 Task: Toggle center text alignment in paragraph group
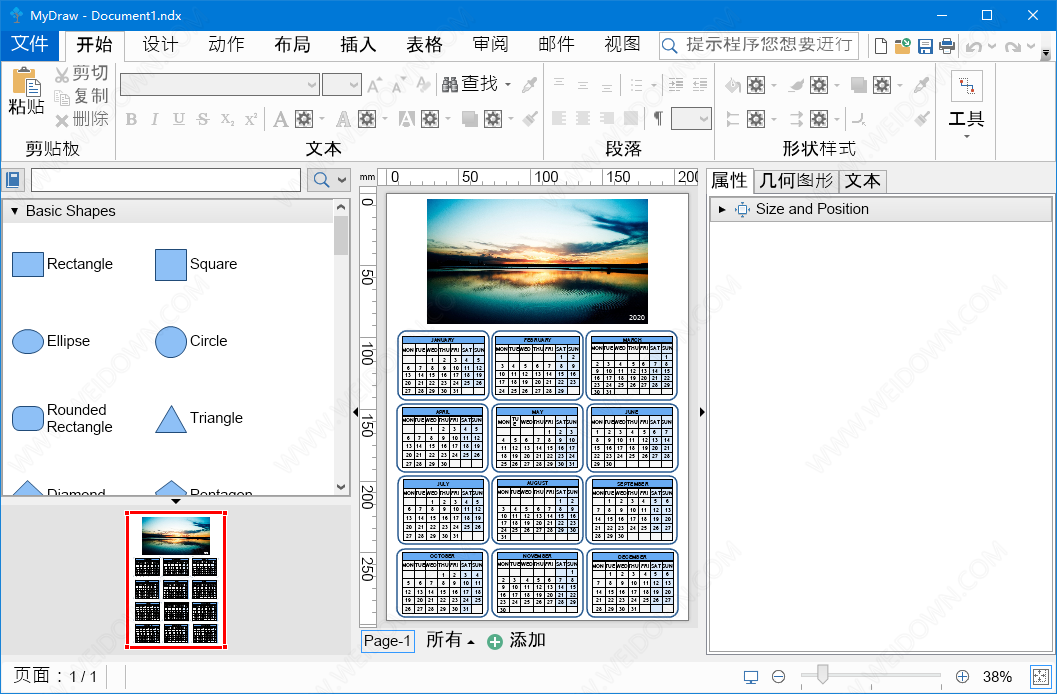583,119
